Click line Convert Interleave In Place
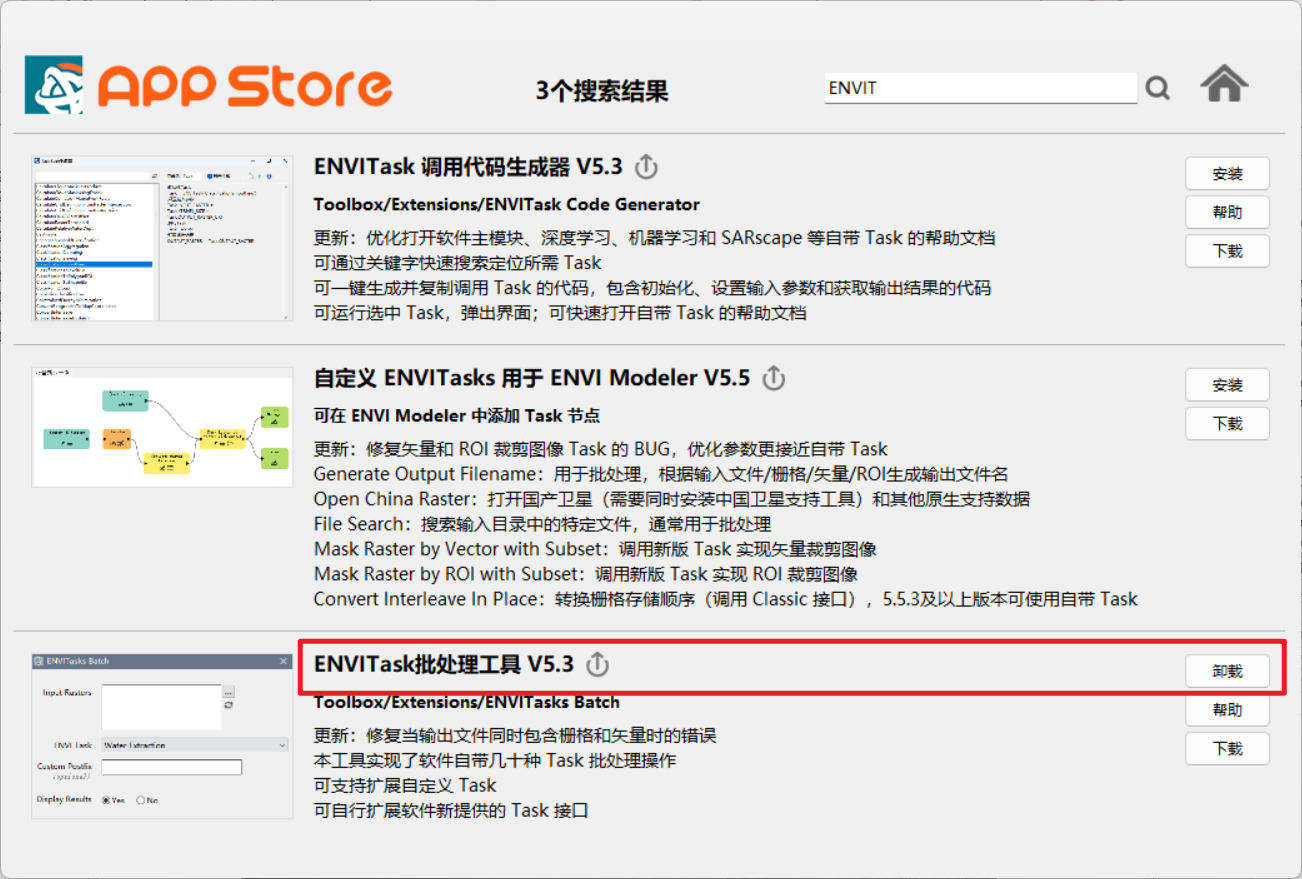The image size is (1302, 879). [726, 599]
